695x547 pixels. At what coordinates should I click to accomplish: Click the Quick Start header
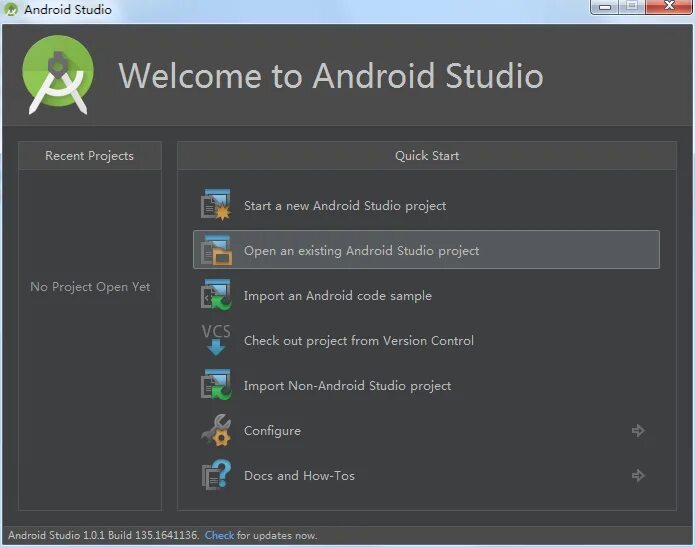(x=427, y=156)
